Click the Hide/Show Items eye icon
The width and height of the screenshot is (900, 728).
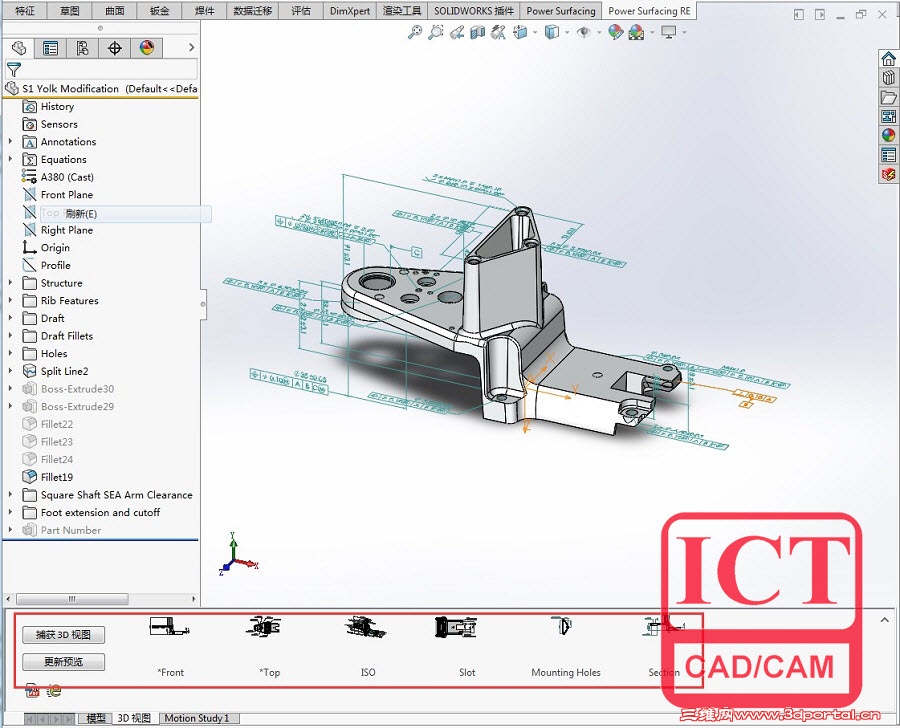[x=583, y=32]
